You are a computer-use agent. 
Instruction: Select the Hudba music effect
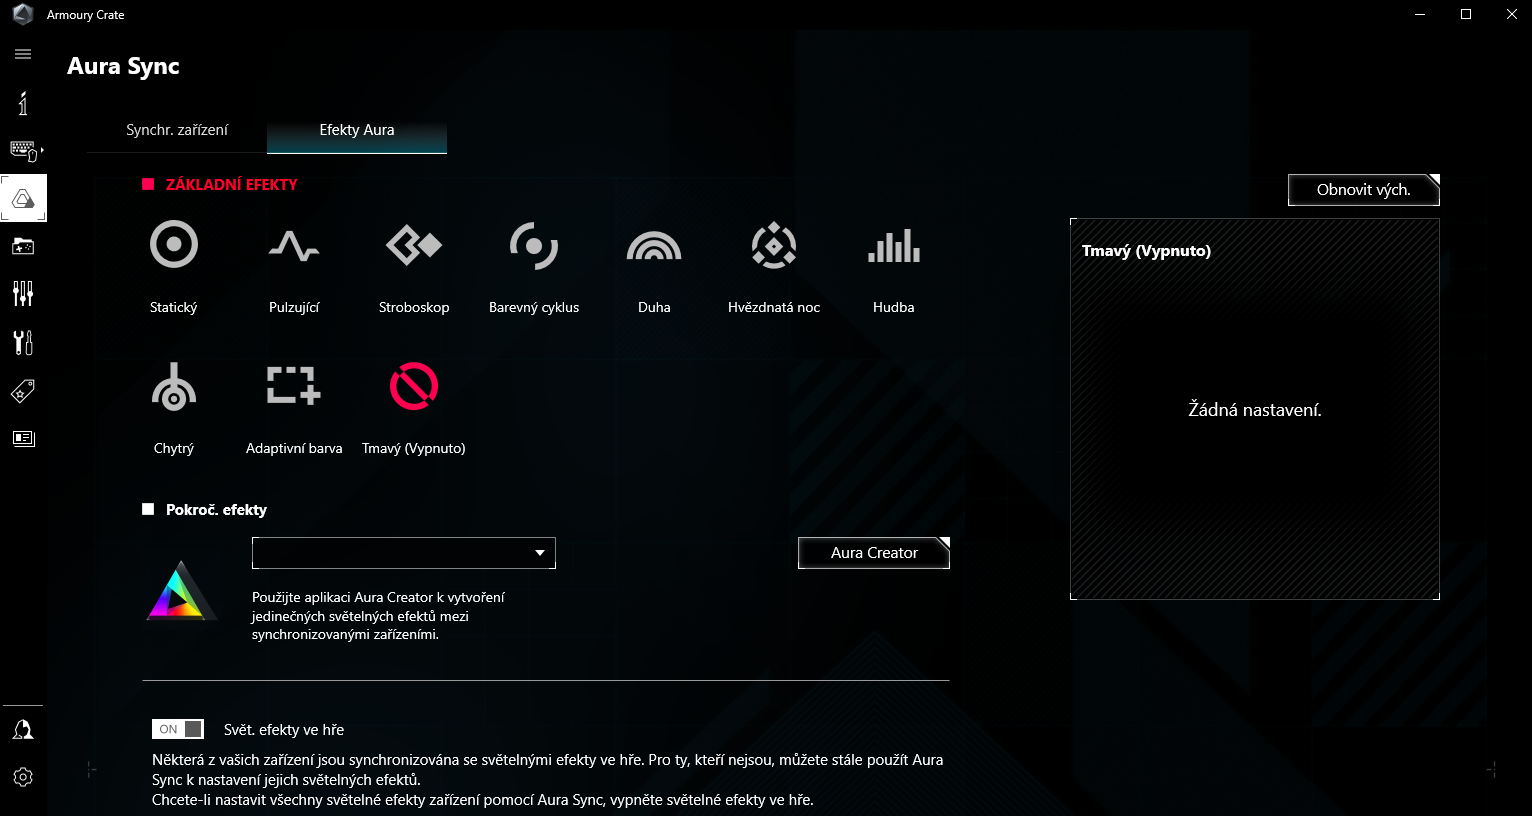[894, 245]
